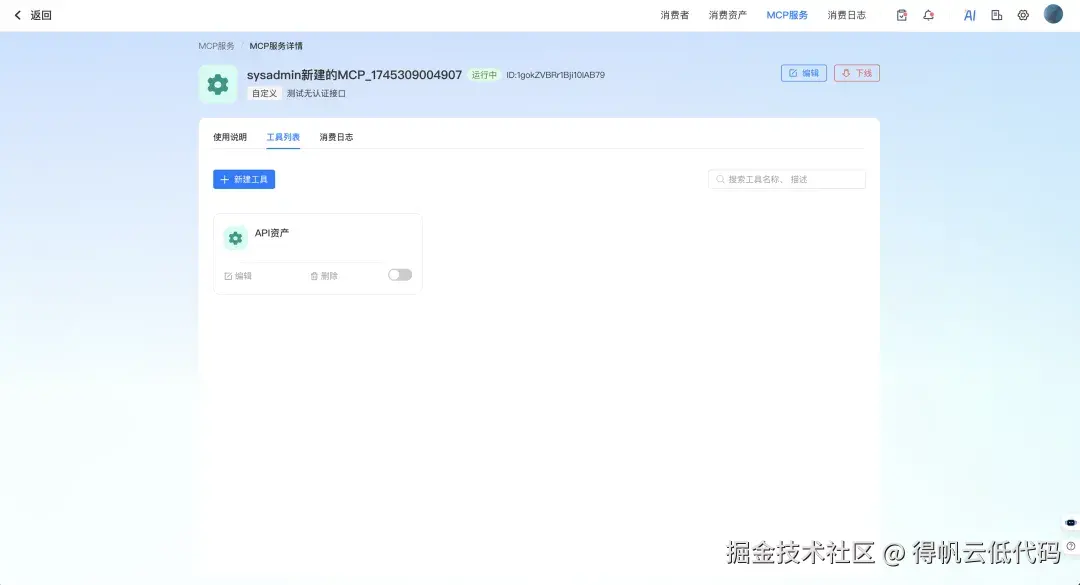
Task: Switch to the 使用说明 tab
Action: (x=231, y=137)
